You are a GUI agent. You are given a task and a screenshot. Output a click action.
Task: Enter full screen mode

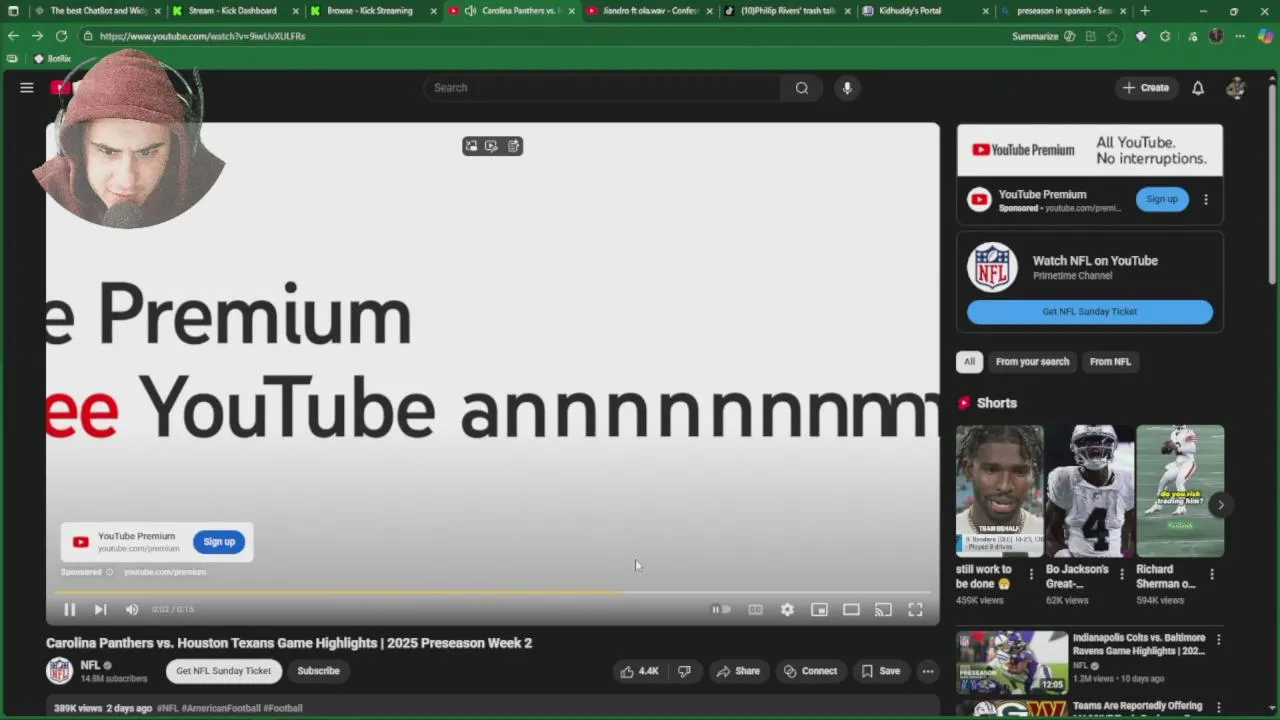(915, 609)
